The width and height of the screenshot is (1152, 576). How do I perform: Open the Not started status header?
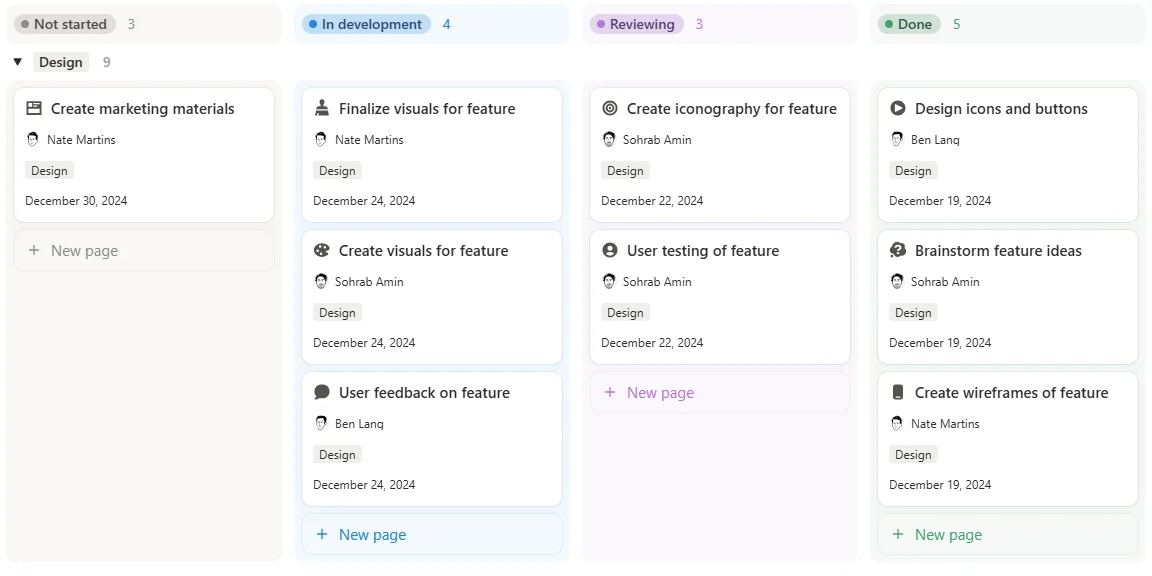click(x=65, y=23)
